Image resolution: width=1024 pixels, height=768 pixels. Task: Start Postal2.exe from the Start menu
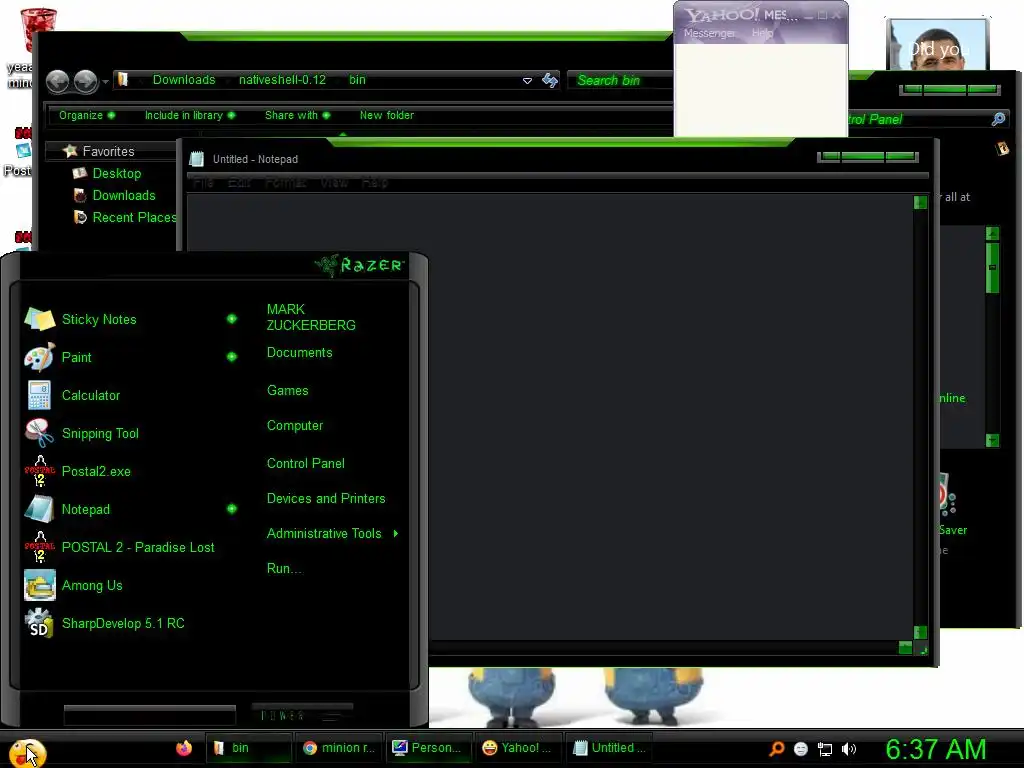coord(96,471)
